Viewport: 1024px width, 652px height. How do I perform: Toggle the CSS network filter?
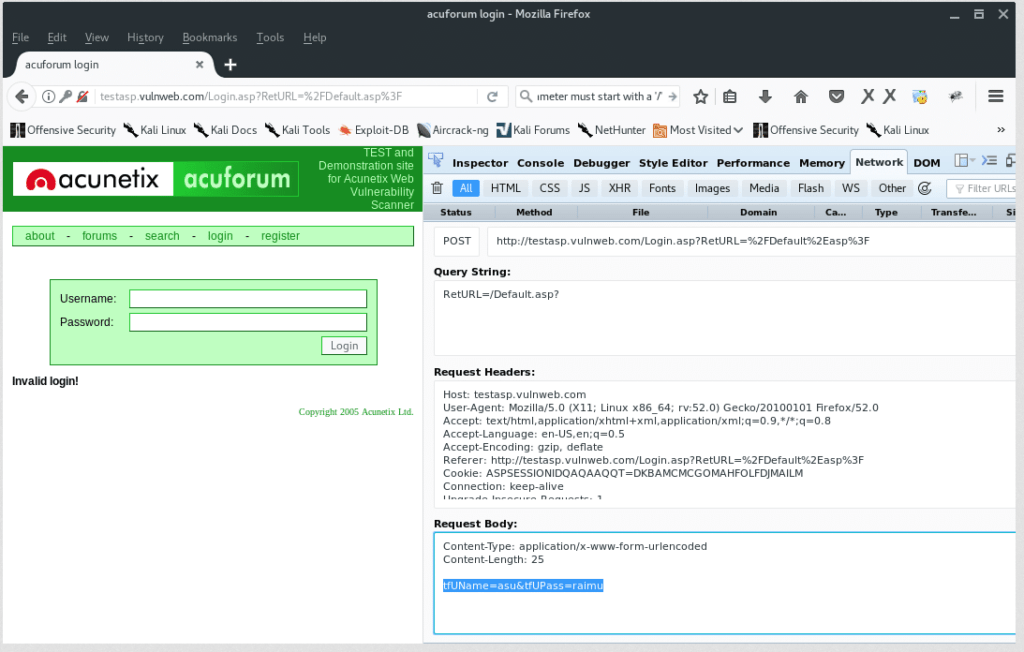549,188
